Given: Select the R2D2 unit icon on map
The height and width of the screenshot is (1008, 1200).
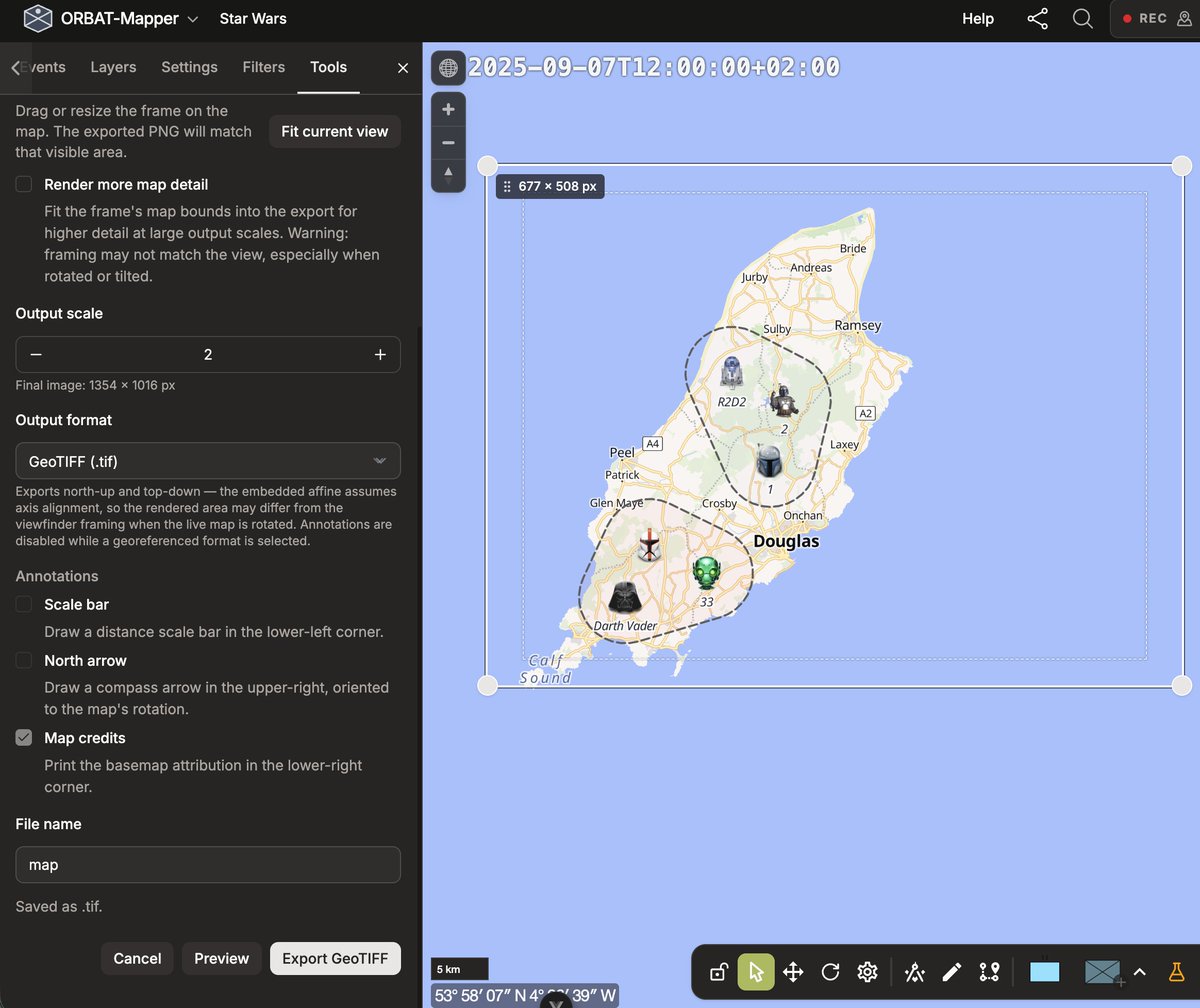Looking at the screenshot, I should tap(732, 373).
